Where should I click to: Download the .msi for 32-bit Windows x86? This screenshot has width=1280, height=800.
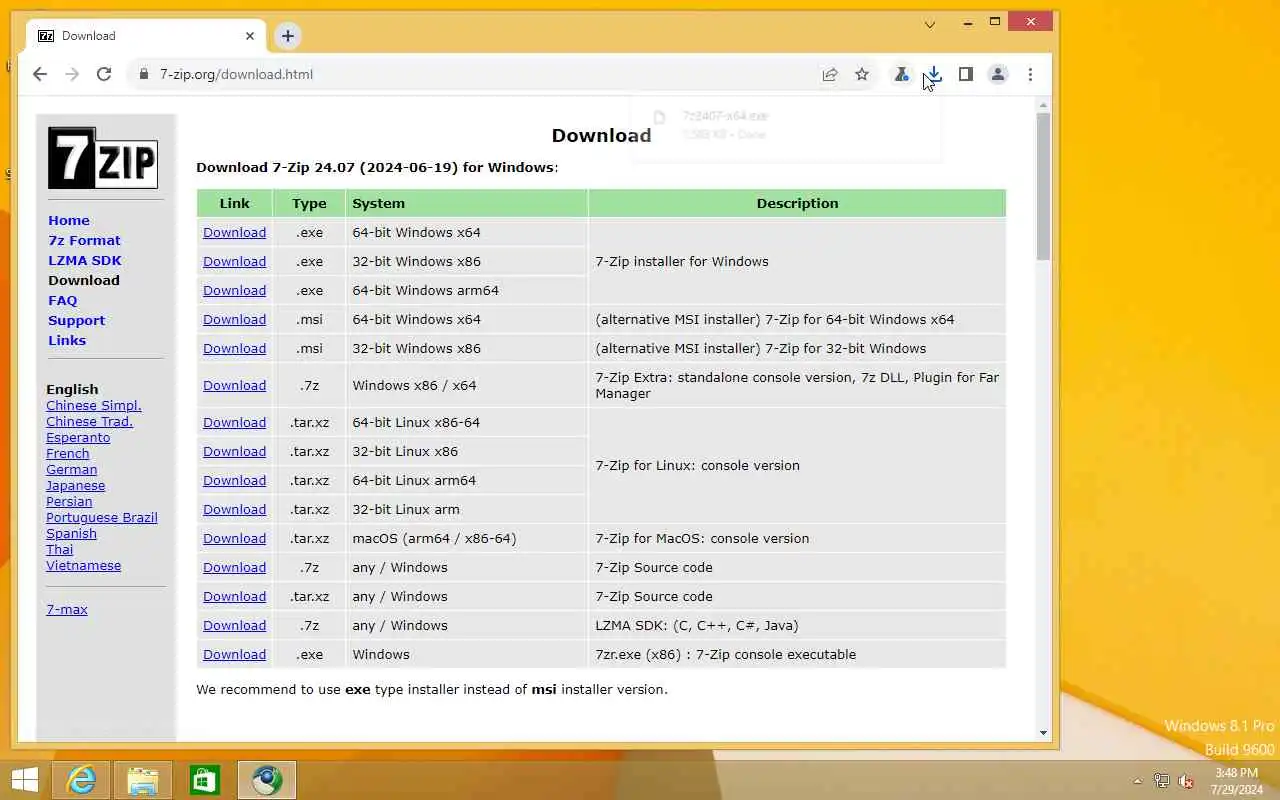pyautogui.click(x=234, y=348)
